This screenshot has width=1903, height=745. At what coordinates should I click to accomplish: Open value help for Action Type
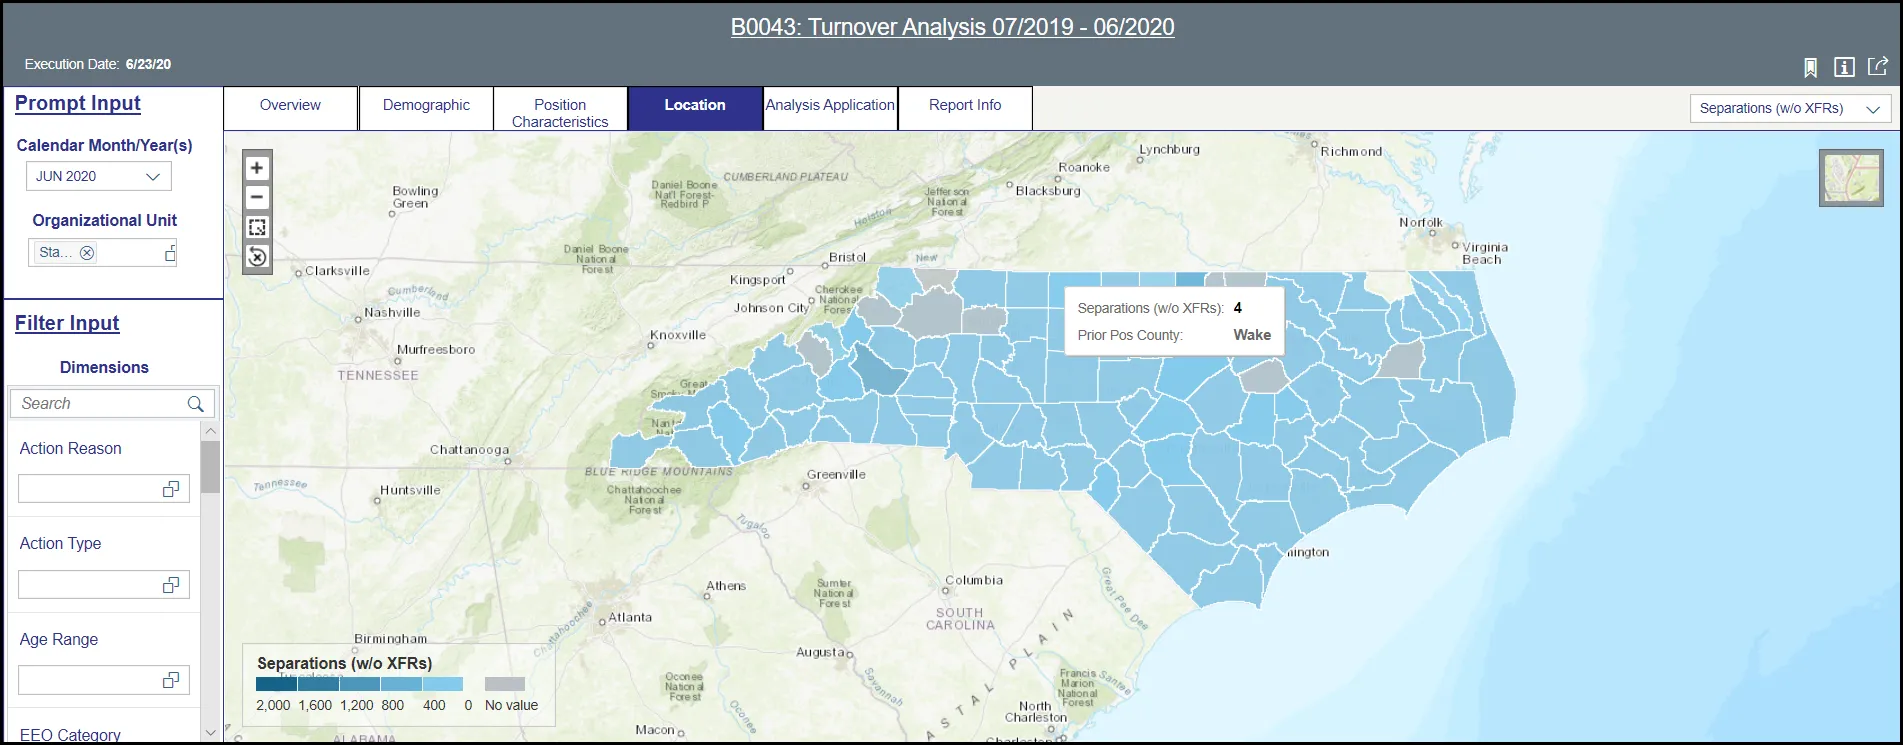171,585
